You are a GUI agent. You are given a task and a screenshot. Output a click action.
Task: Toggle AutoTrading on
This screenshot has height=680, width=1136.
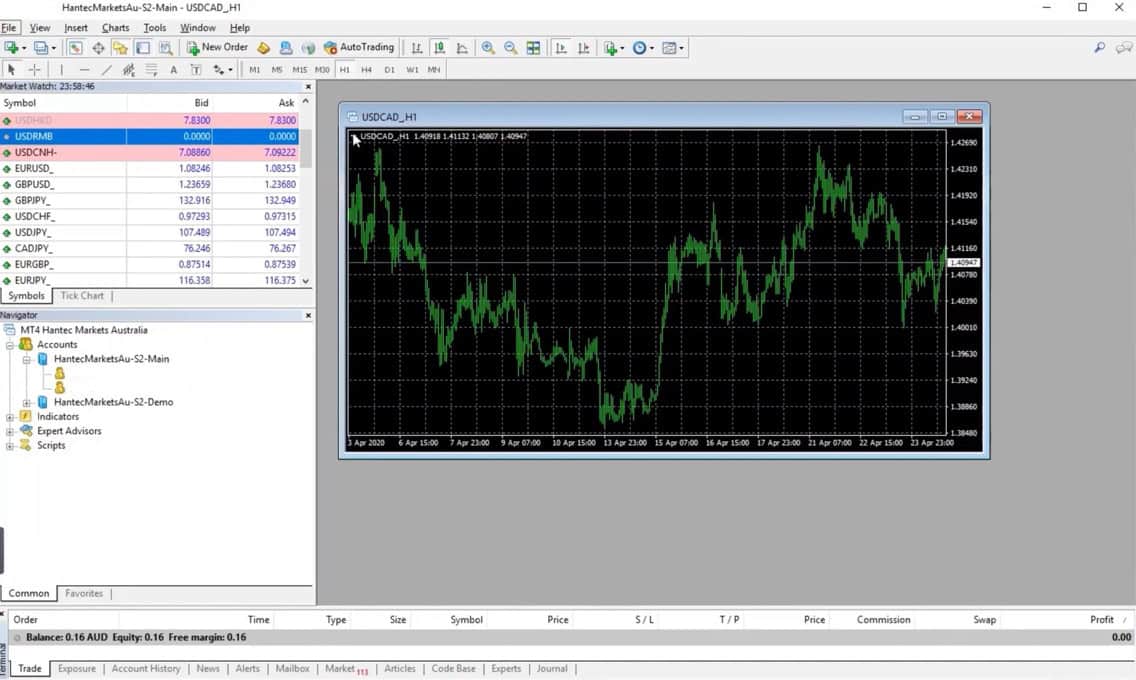point(358,47)
